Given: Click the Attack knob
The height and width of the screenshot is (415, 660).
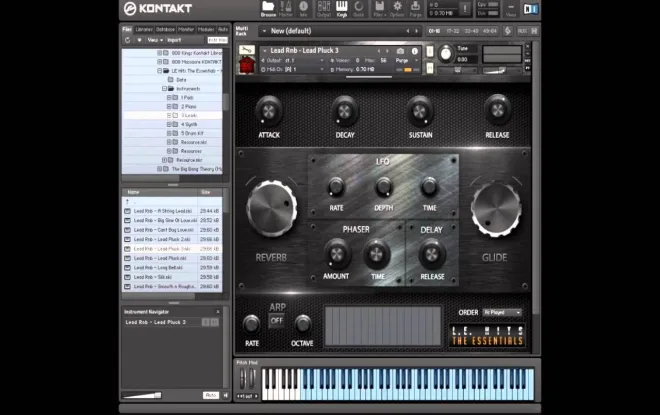Looking at the screenshot, I should 269,111.
